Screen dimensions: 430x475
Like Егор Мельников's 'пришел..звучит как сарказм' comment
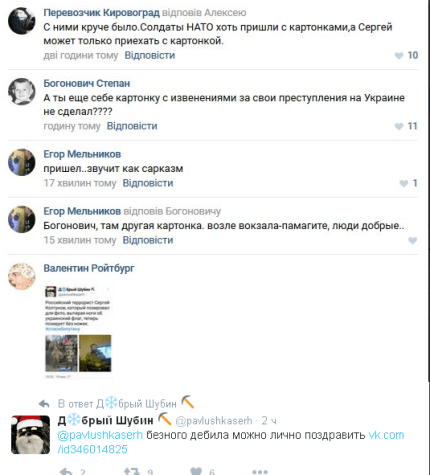[x=408, y=183]
